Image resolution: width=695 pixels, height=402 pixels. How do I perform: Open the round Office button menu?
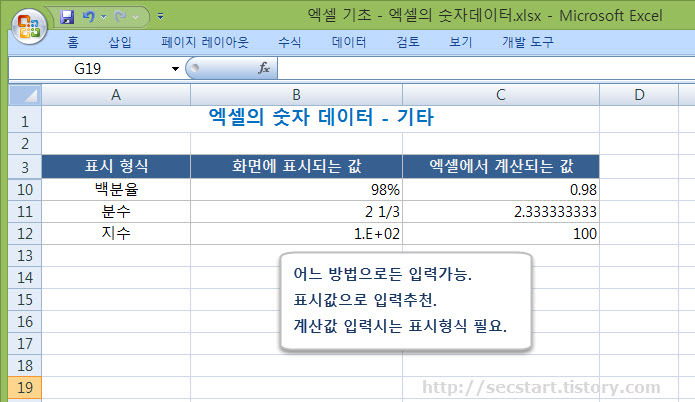pyautogui.click(x=29, y=26)
